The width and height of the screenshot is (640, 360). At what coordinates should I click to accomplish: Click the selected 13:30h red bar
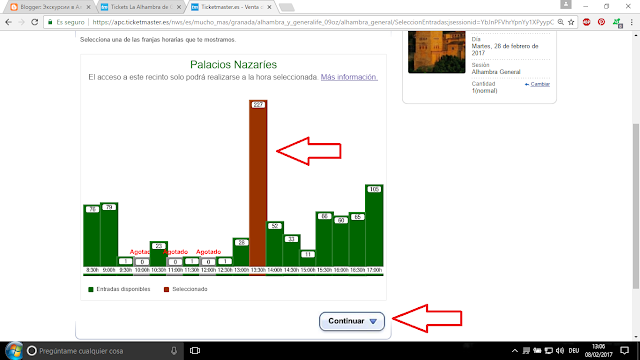(x=258, y=183)
